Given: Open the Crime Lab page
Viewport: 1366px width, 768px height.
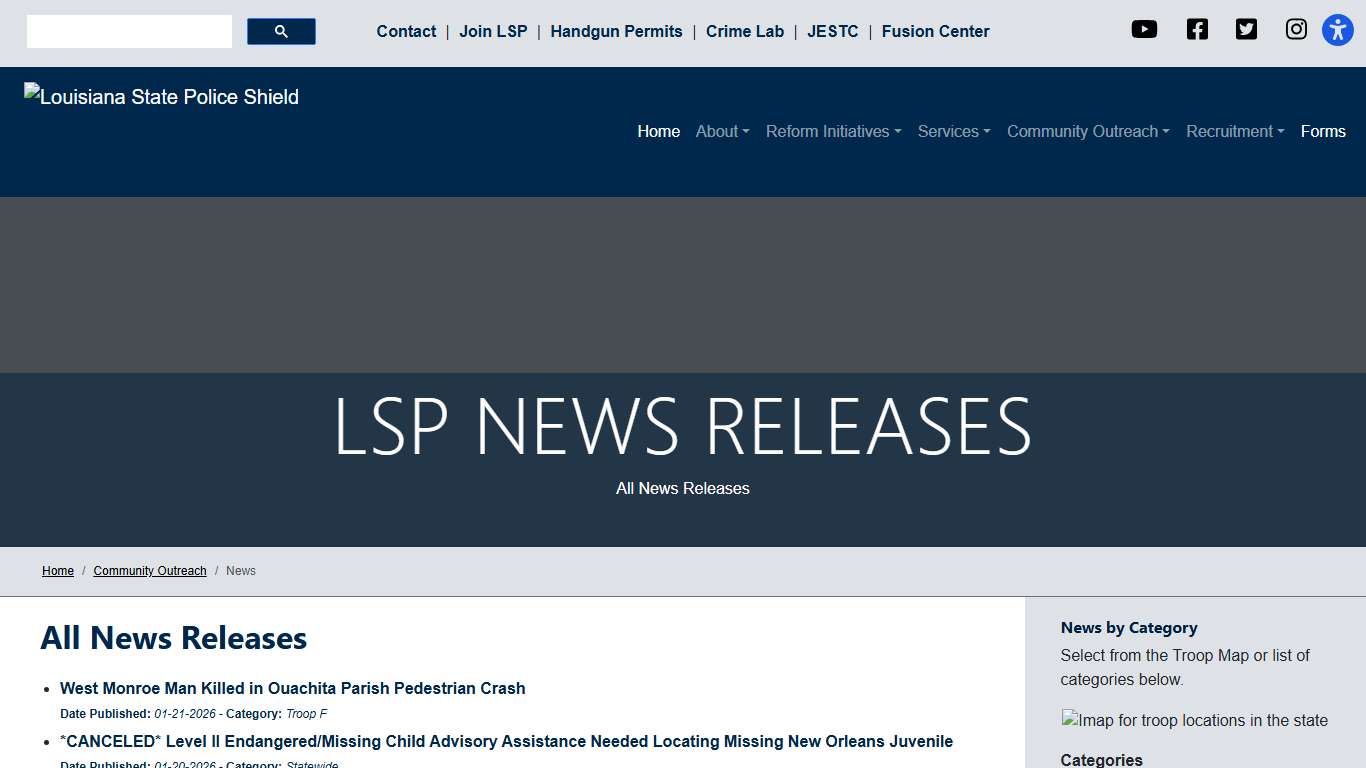Looking at the screenshot, I should click(x=745, y=31).
